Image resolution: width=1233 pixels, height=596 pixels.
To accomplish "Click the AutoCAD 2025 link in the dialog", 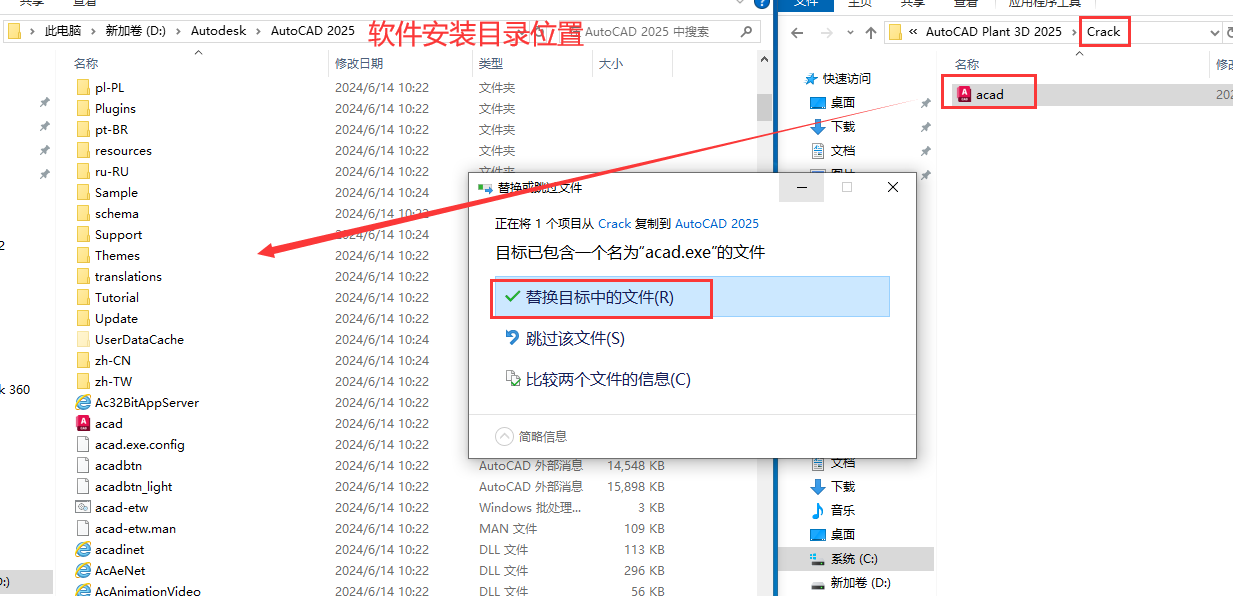I will coord(716,223).
